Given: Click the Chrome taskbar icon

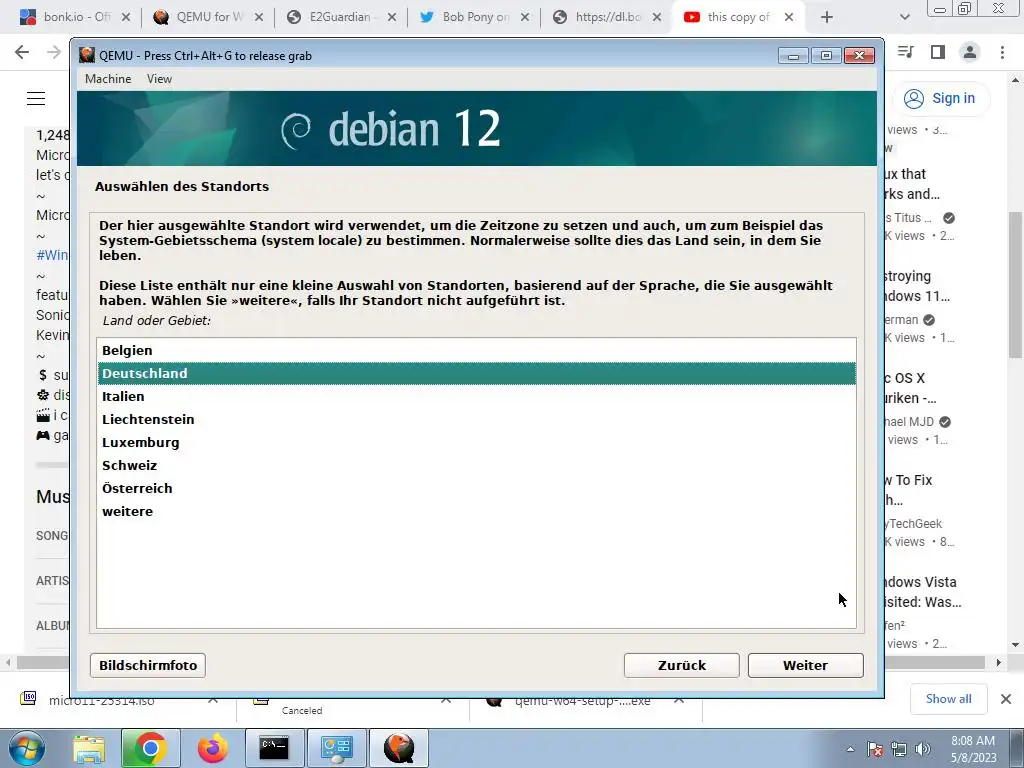Looking at the screenshot, I should tap(150, 748).
